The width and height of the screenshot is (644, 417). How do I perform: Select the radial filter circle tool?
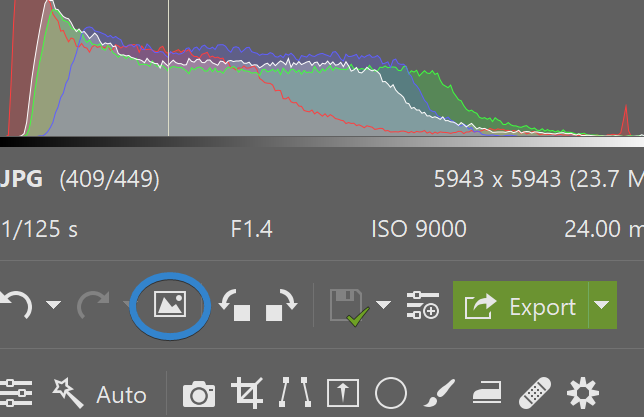pos(390,393)
